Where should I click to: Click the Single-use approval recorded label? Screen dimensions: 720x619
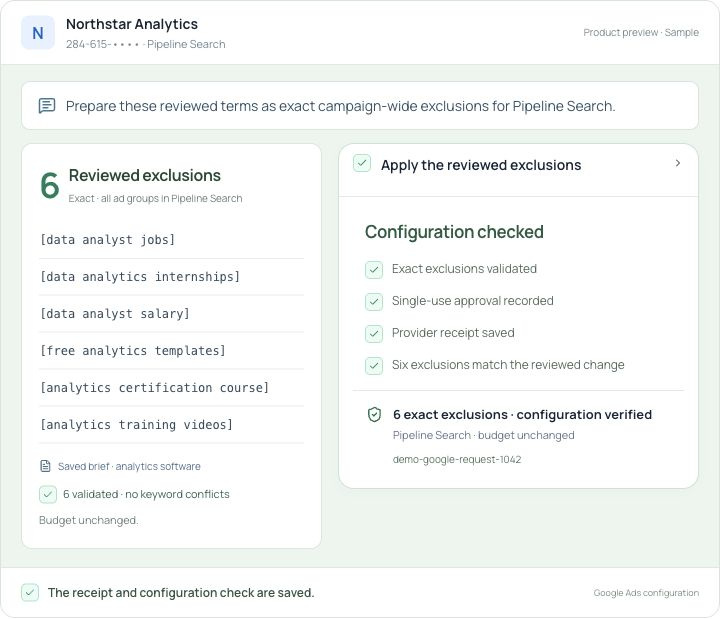(x=472, y=301)
